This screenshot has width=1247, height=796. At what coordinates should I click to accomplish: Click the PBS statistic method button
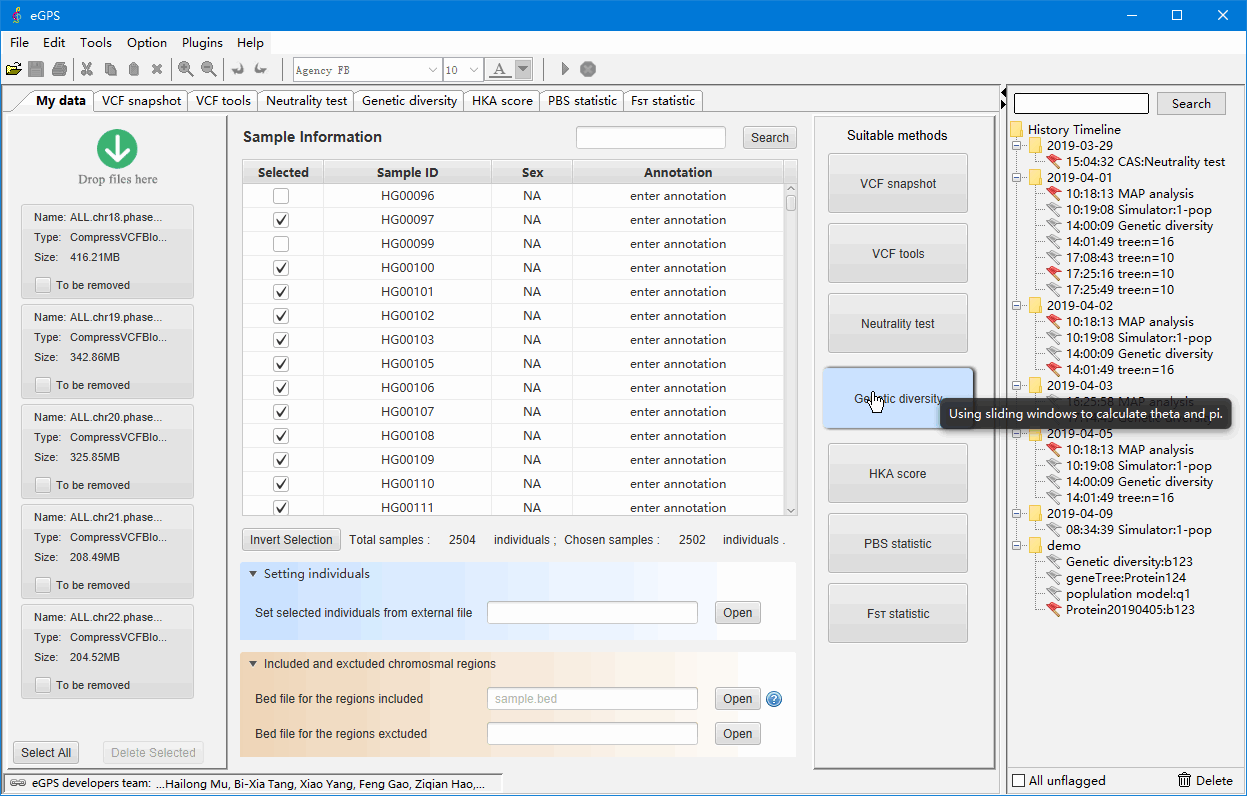897,544
